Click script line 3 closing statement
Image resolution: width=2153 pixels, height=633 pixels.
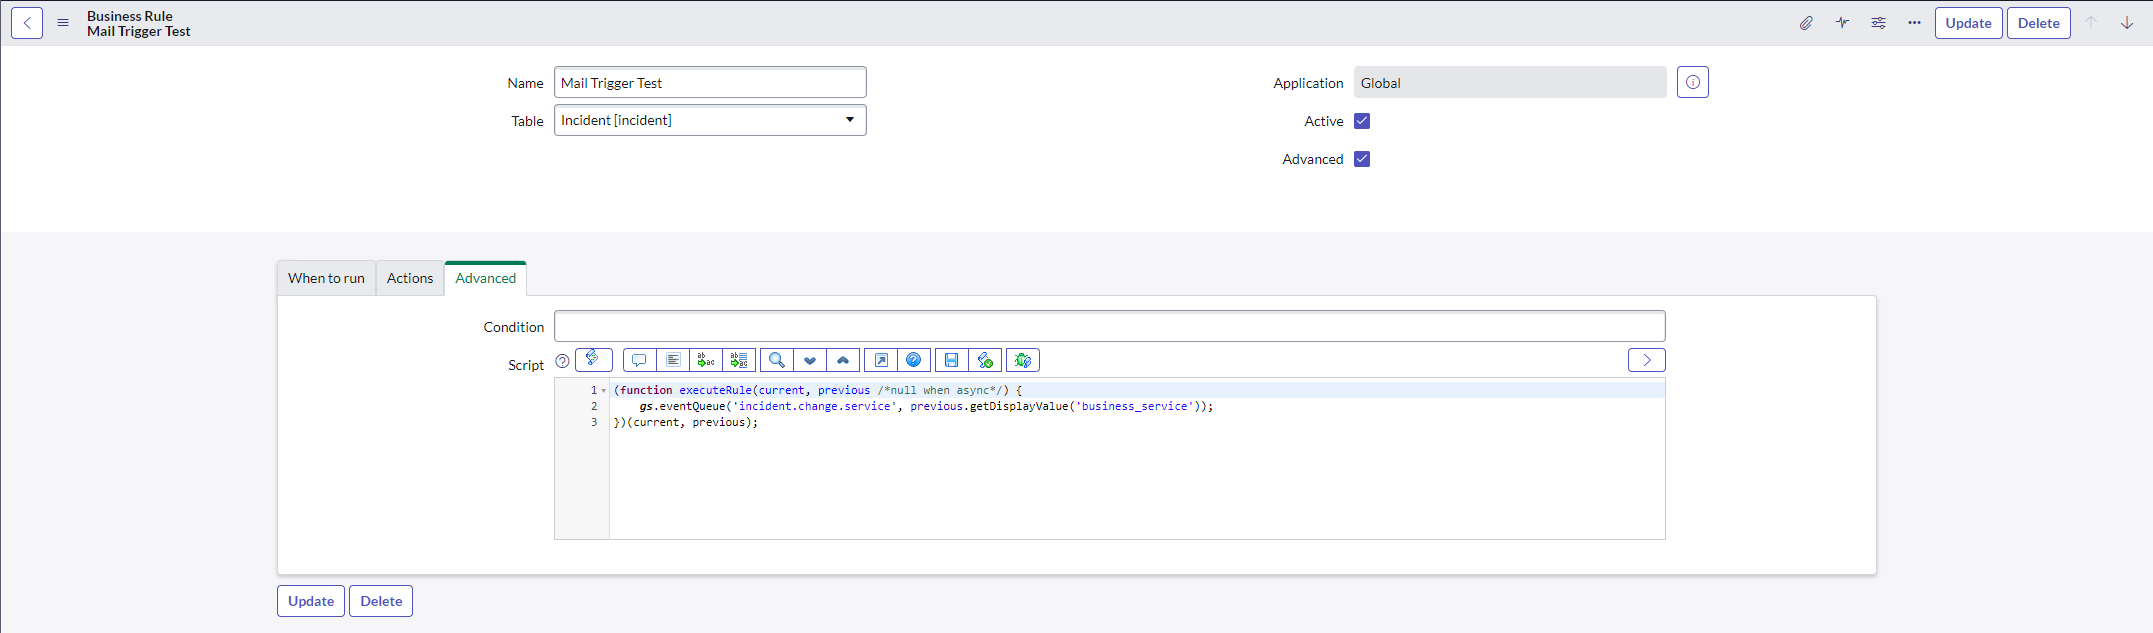coord(686,422)
